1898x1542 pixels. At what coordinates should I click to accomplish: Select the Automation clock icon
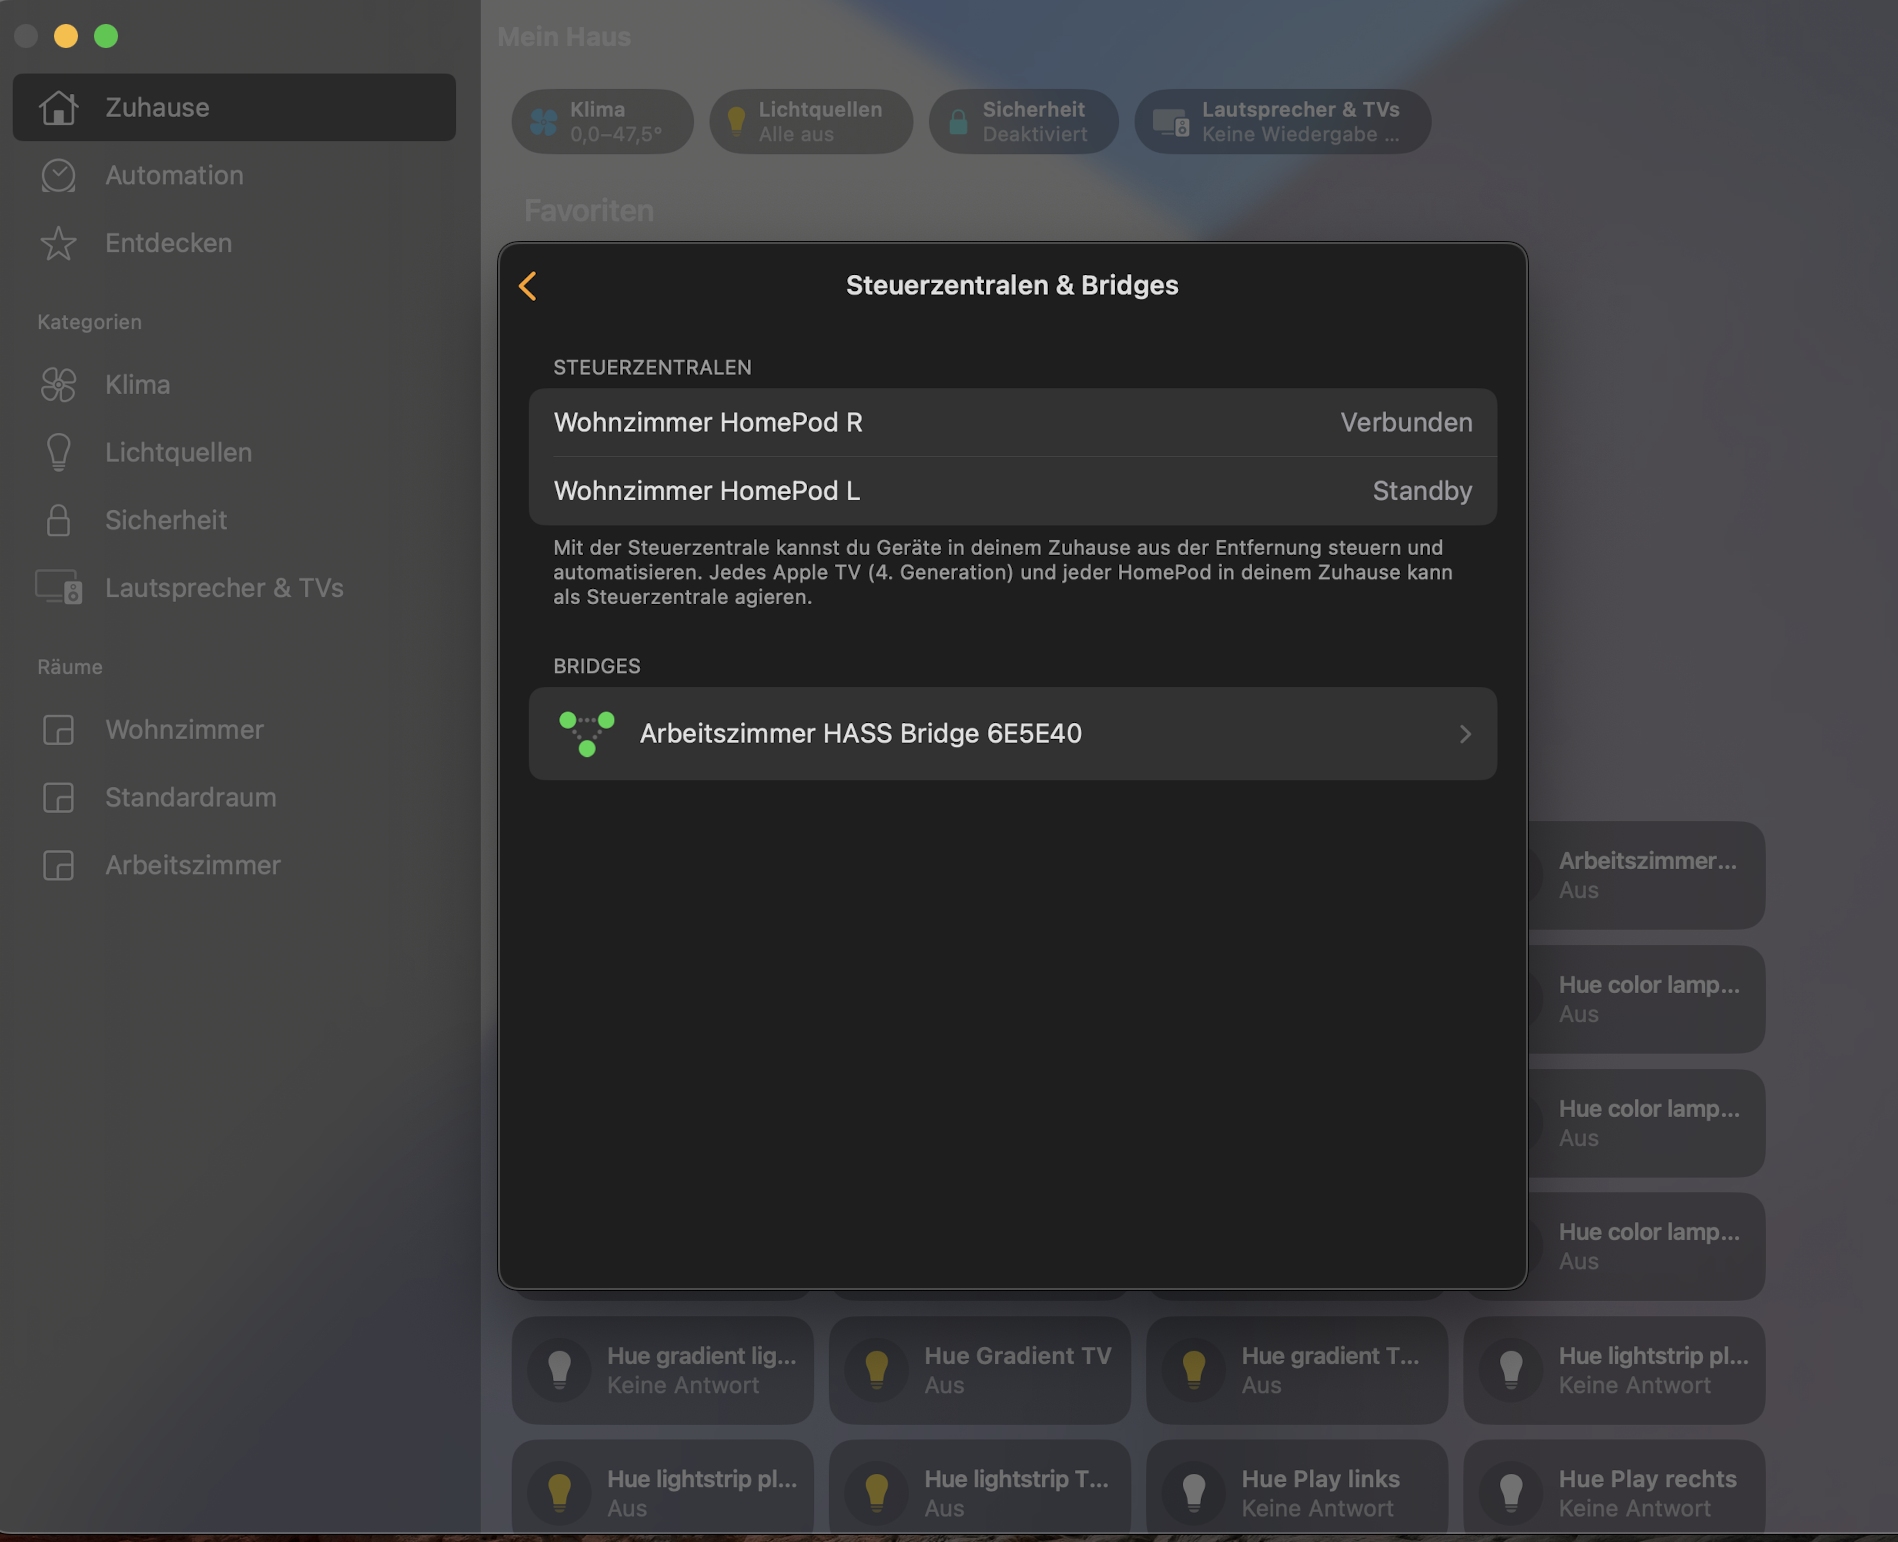point(58,175)
